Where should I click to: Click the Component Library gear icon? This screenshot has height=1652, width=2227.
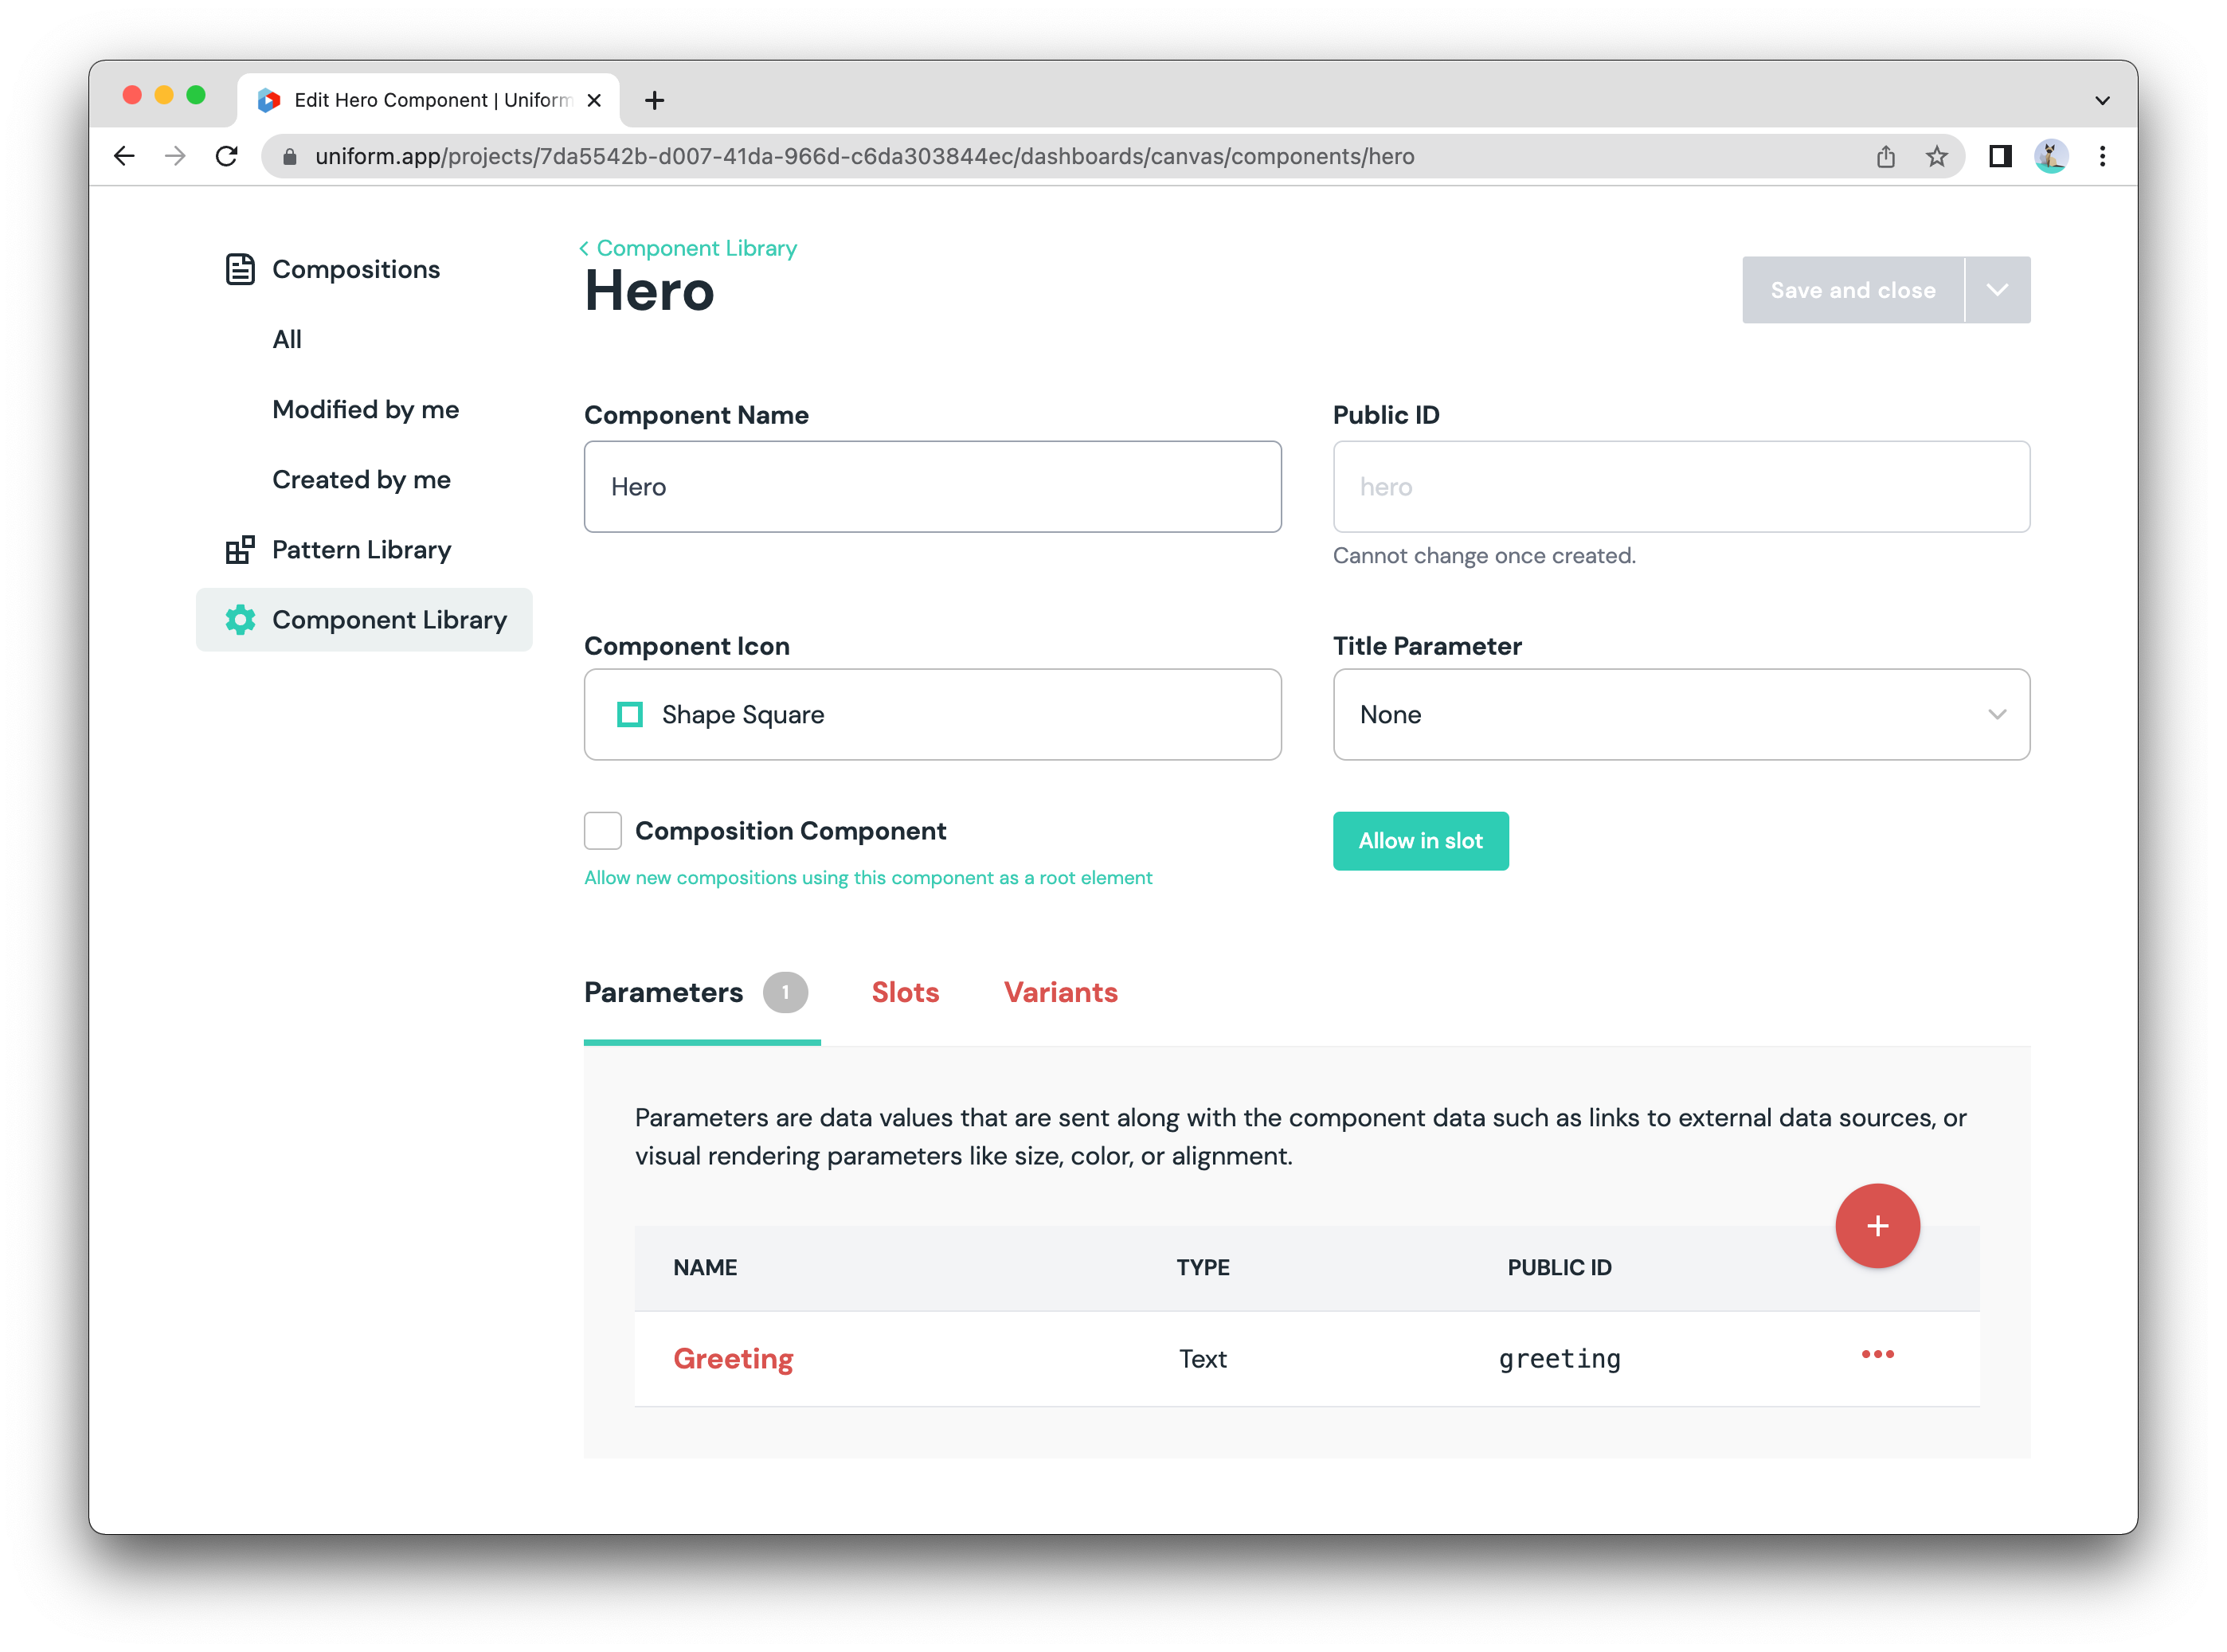click(240, 620)
